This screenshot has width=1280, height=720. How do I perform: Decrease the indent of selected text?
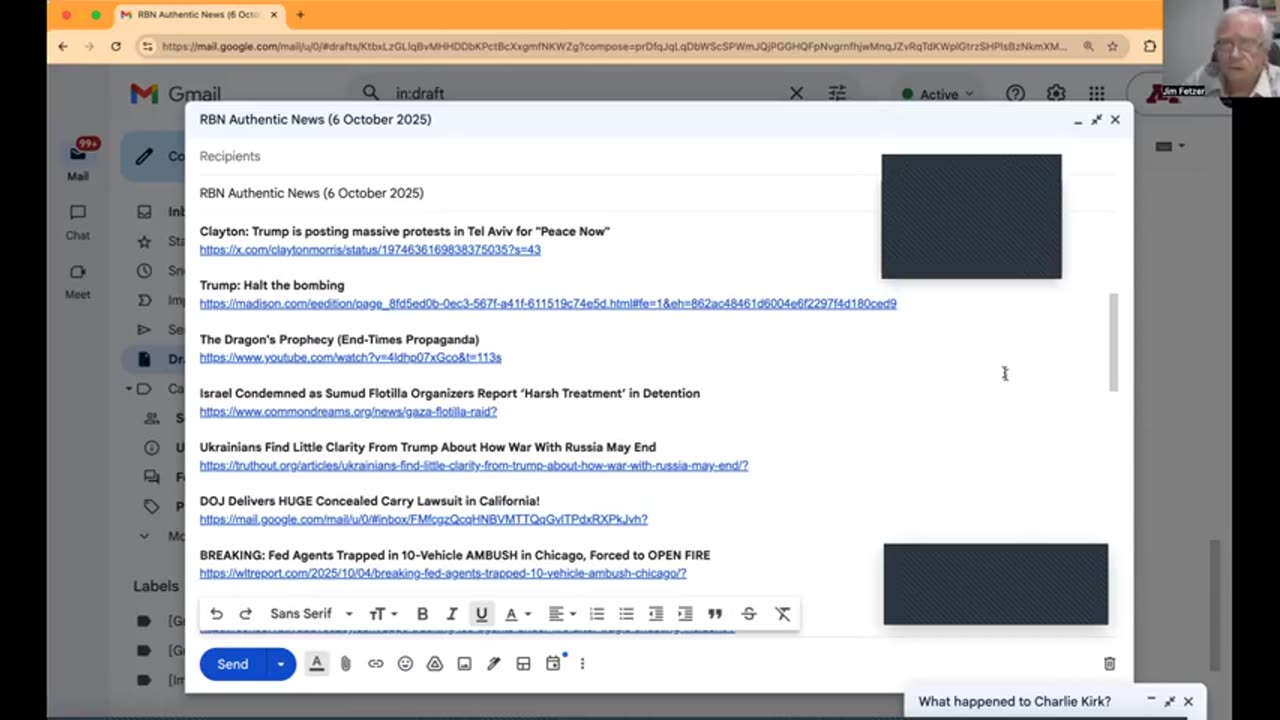pos(656,614)
